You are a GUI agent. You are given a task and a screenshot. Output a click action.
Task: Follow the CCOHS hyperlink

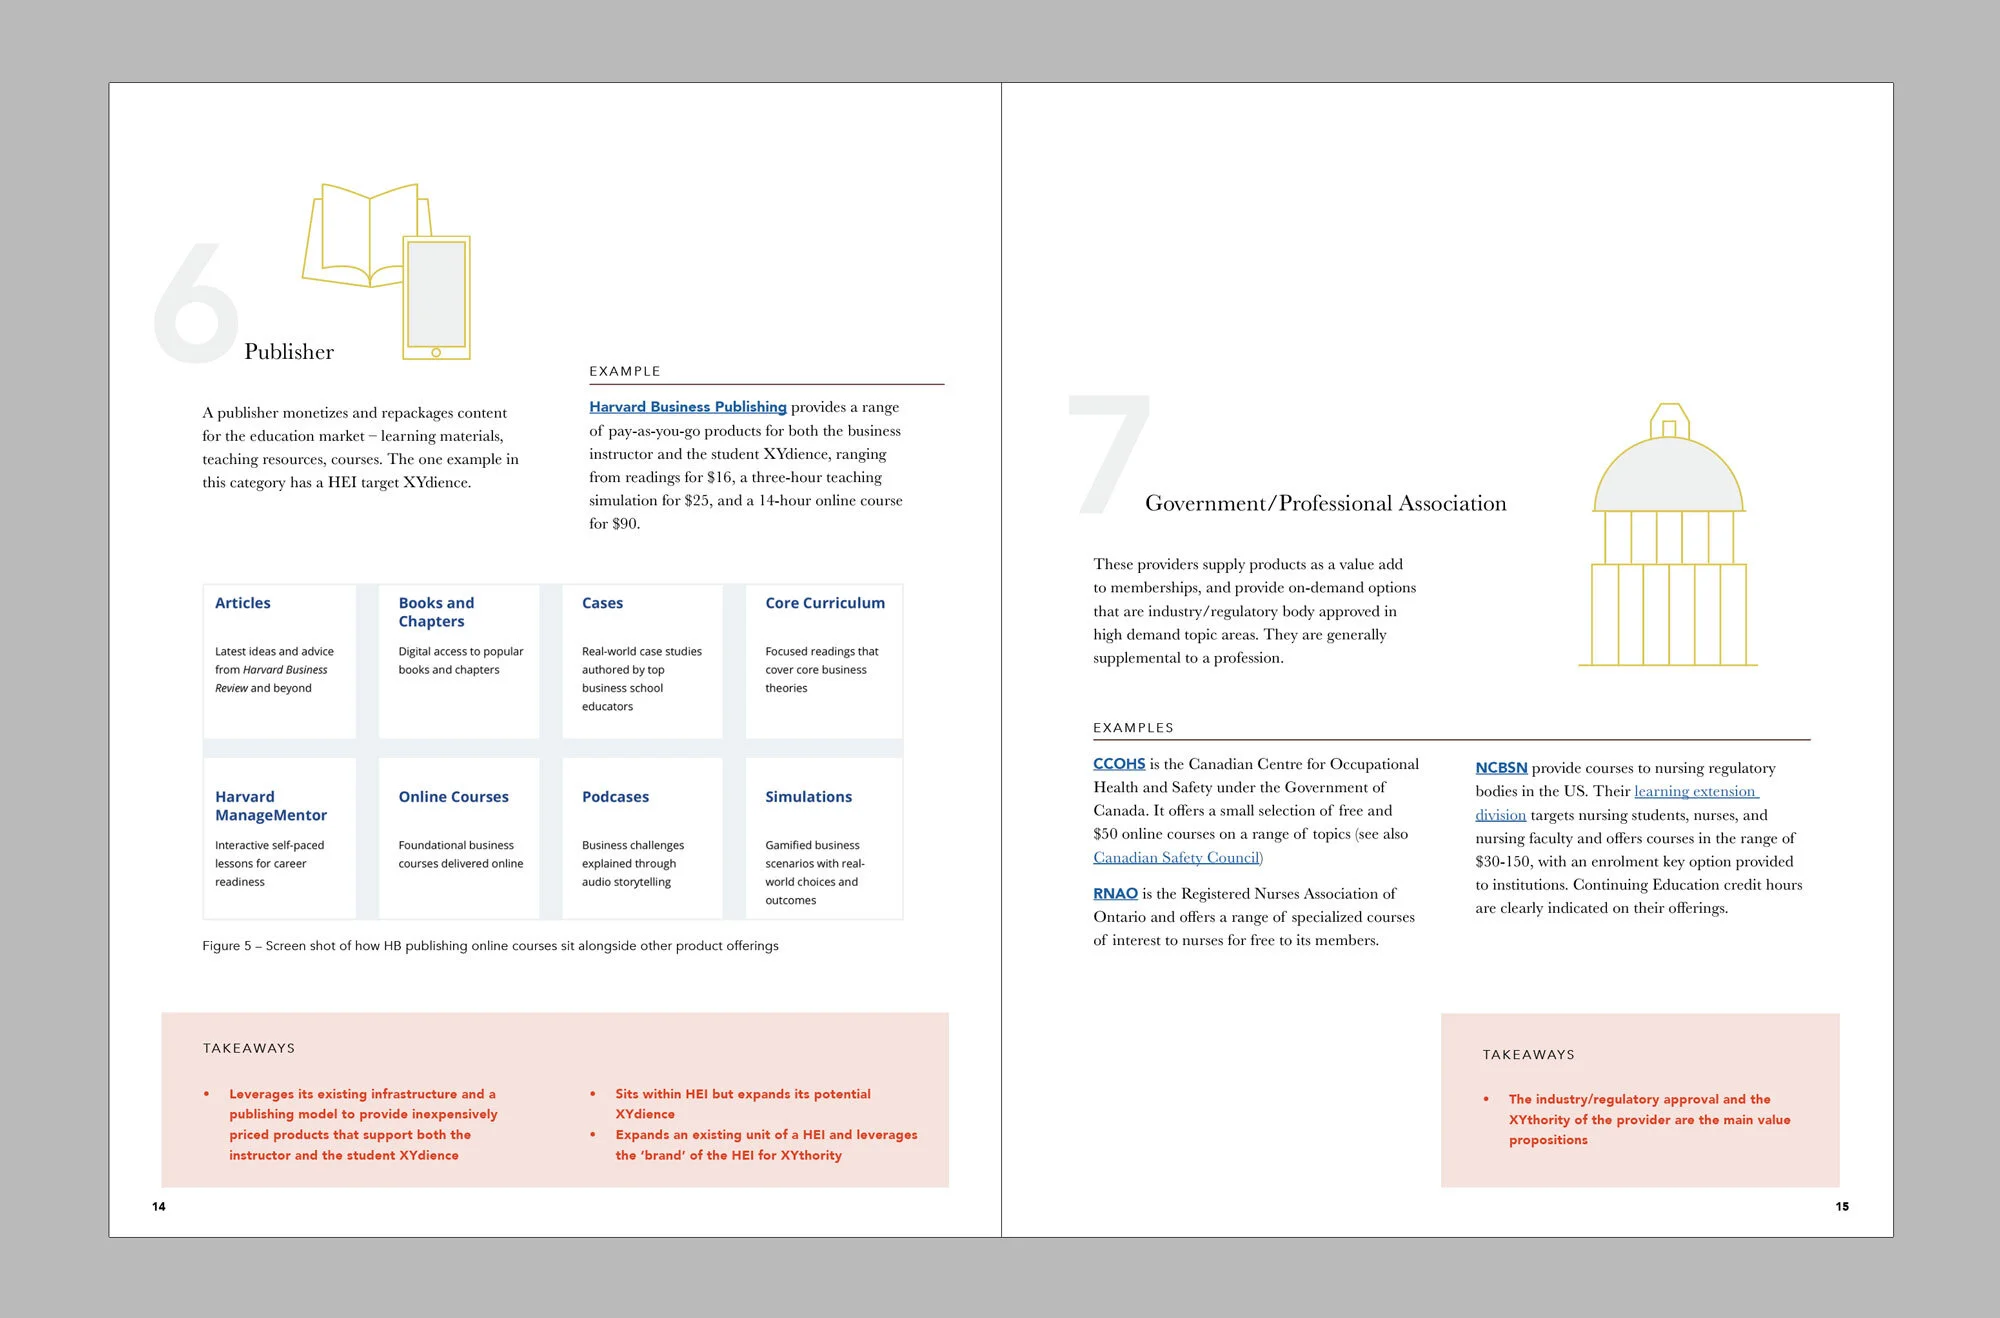pos(1119,763)
